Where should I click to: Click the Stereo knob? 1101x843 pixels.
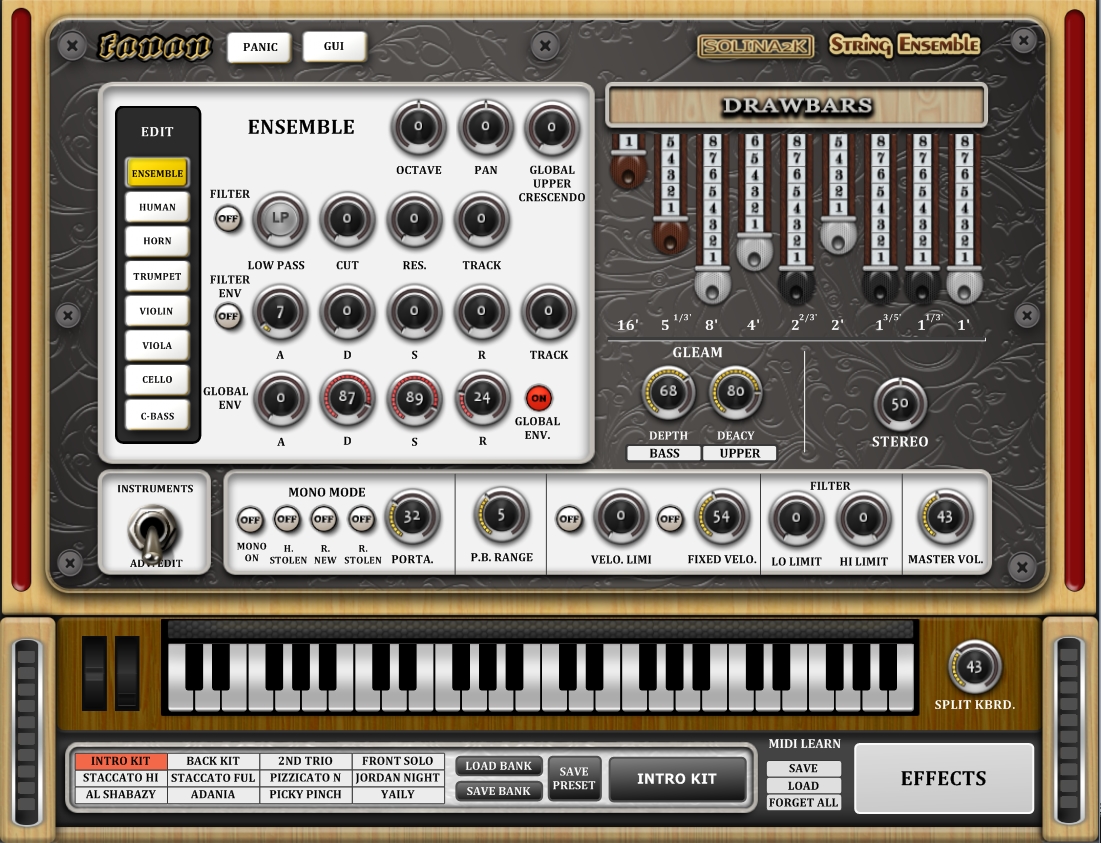899,404
